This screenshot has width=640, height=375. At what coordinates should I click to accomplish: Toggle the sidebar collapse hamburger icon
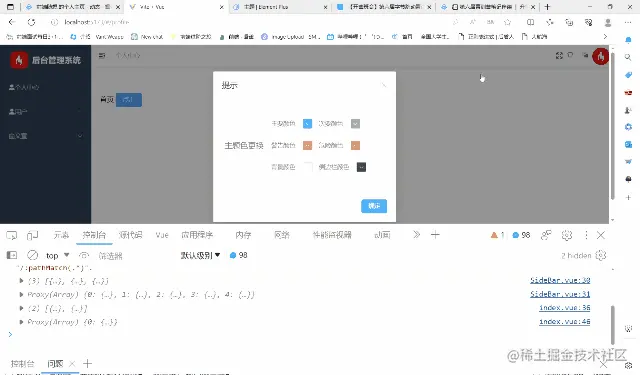102,55
